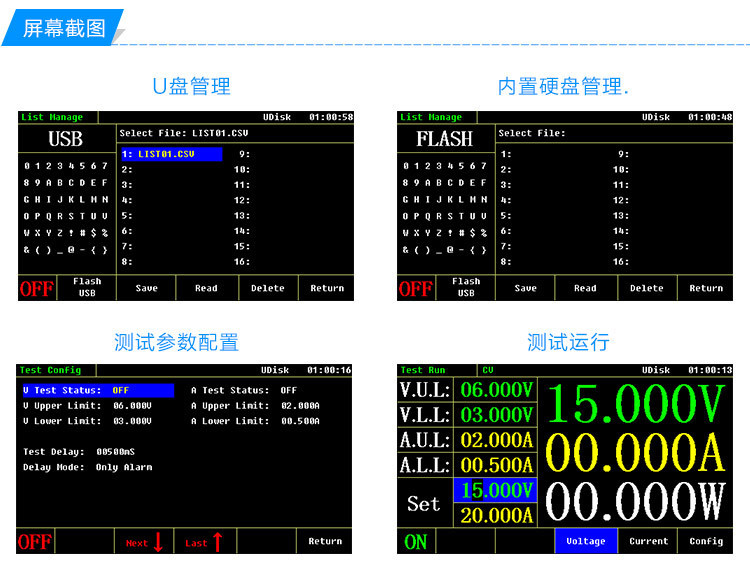This screenshot has height=586, width=750.
Task: Toggle the OFF indicator in USB screen
Action: coord(37,288)
